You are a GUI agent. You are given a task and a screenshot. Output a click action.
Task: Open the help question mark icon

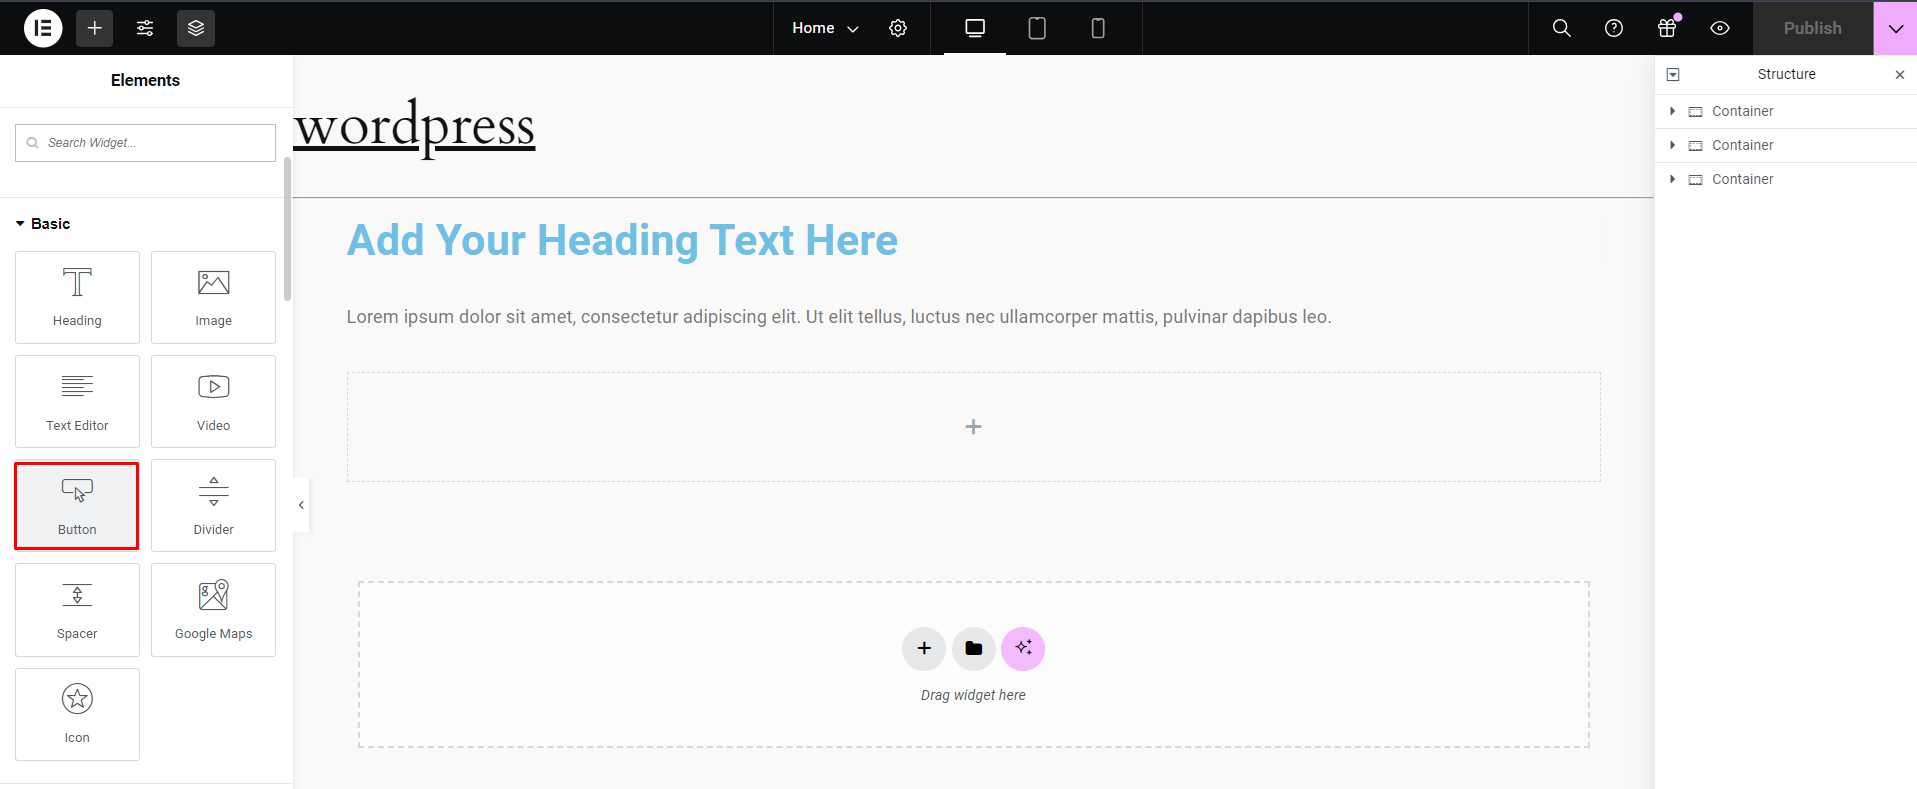coord(1614,28)
